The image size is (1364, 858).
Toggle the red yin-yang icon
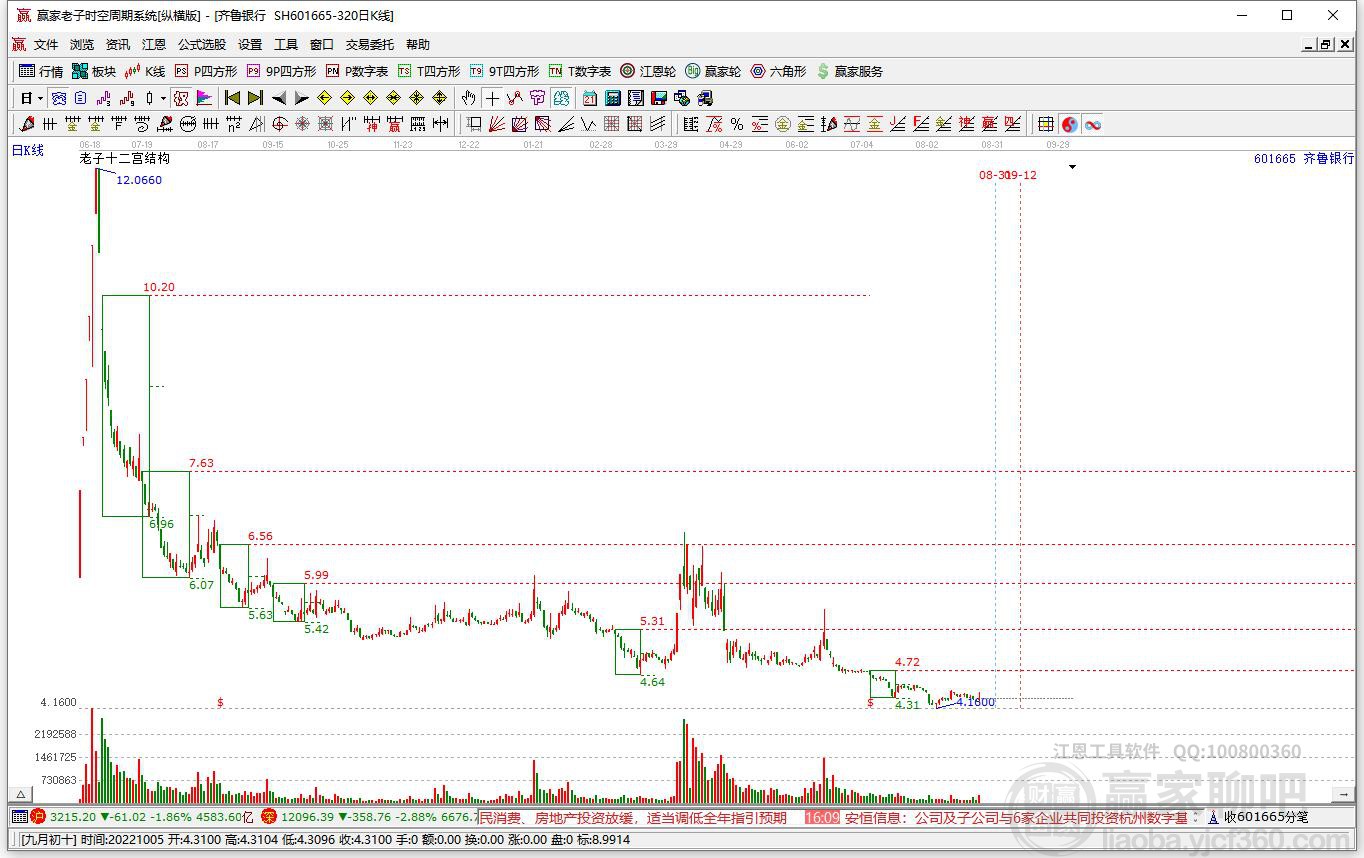point(1069,124)
